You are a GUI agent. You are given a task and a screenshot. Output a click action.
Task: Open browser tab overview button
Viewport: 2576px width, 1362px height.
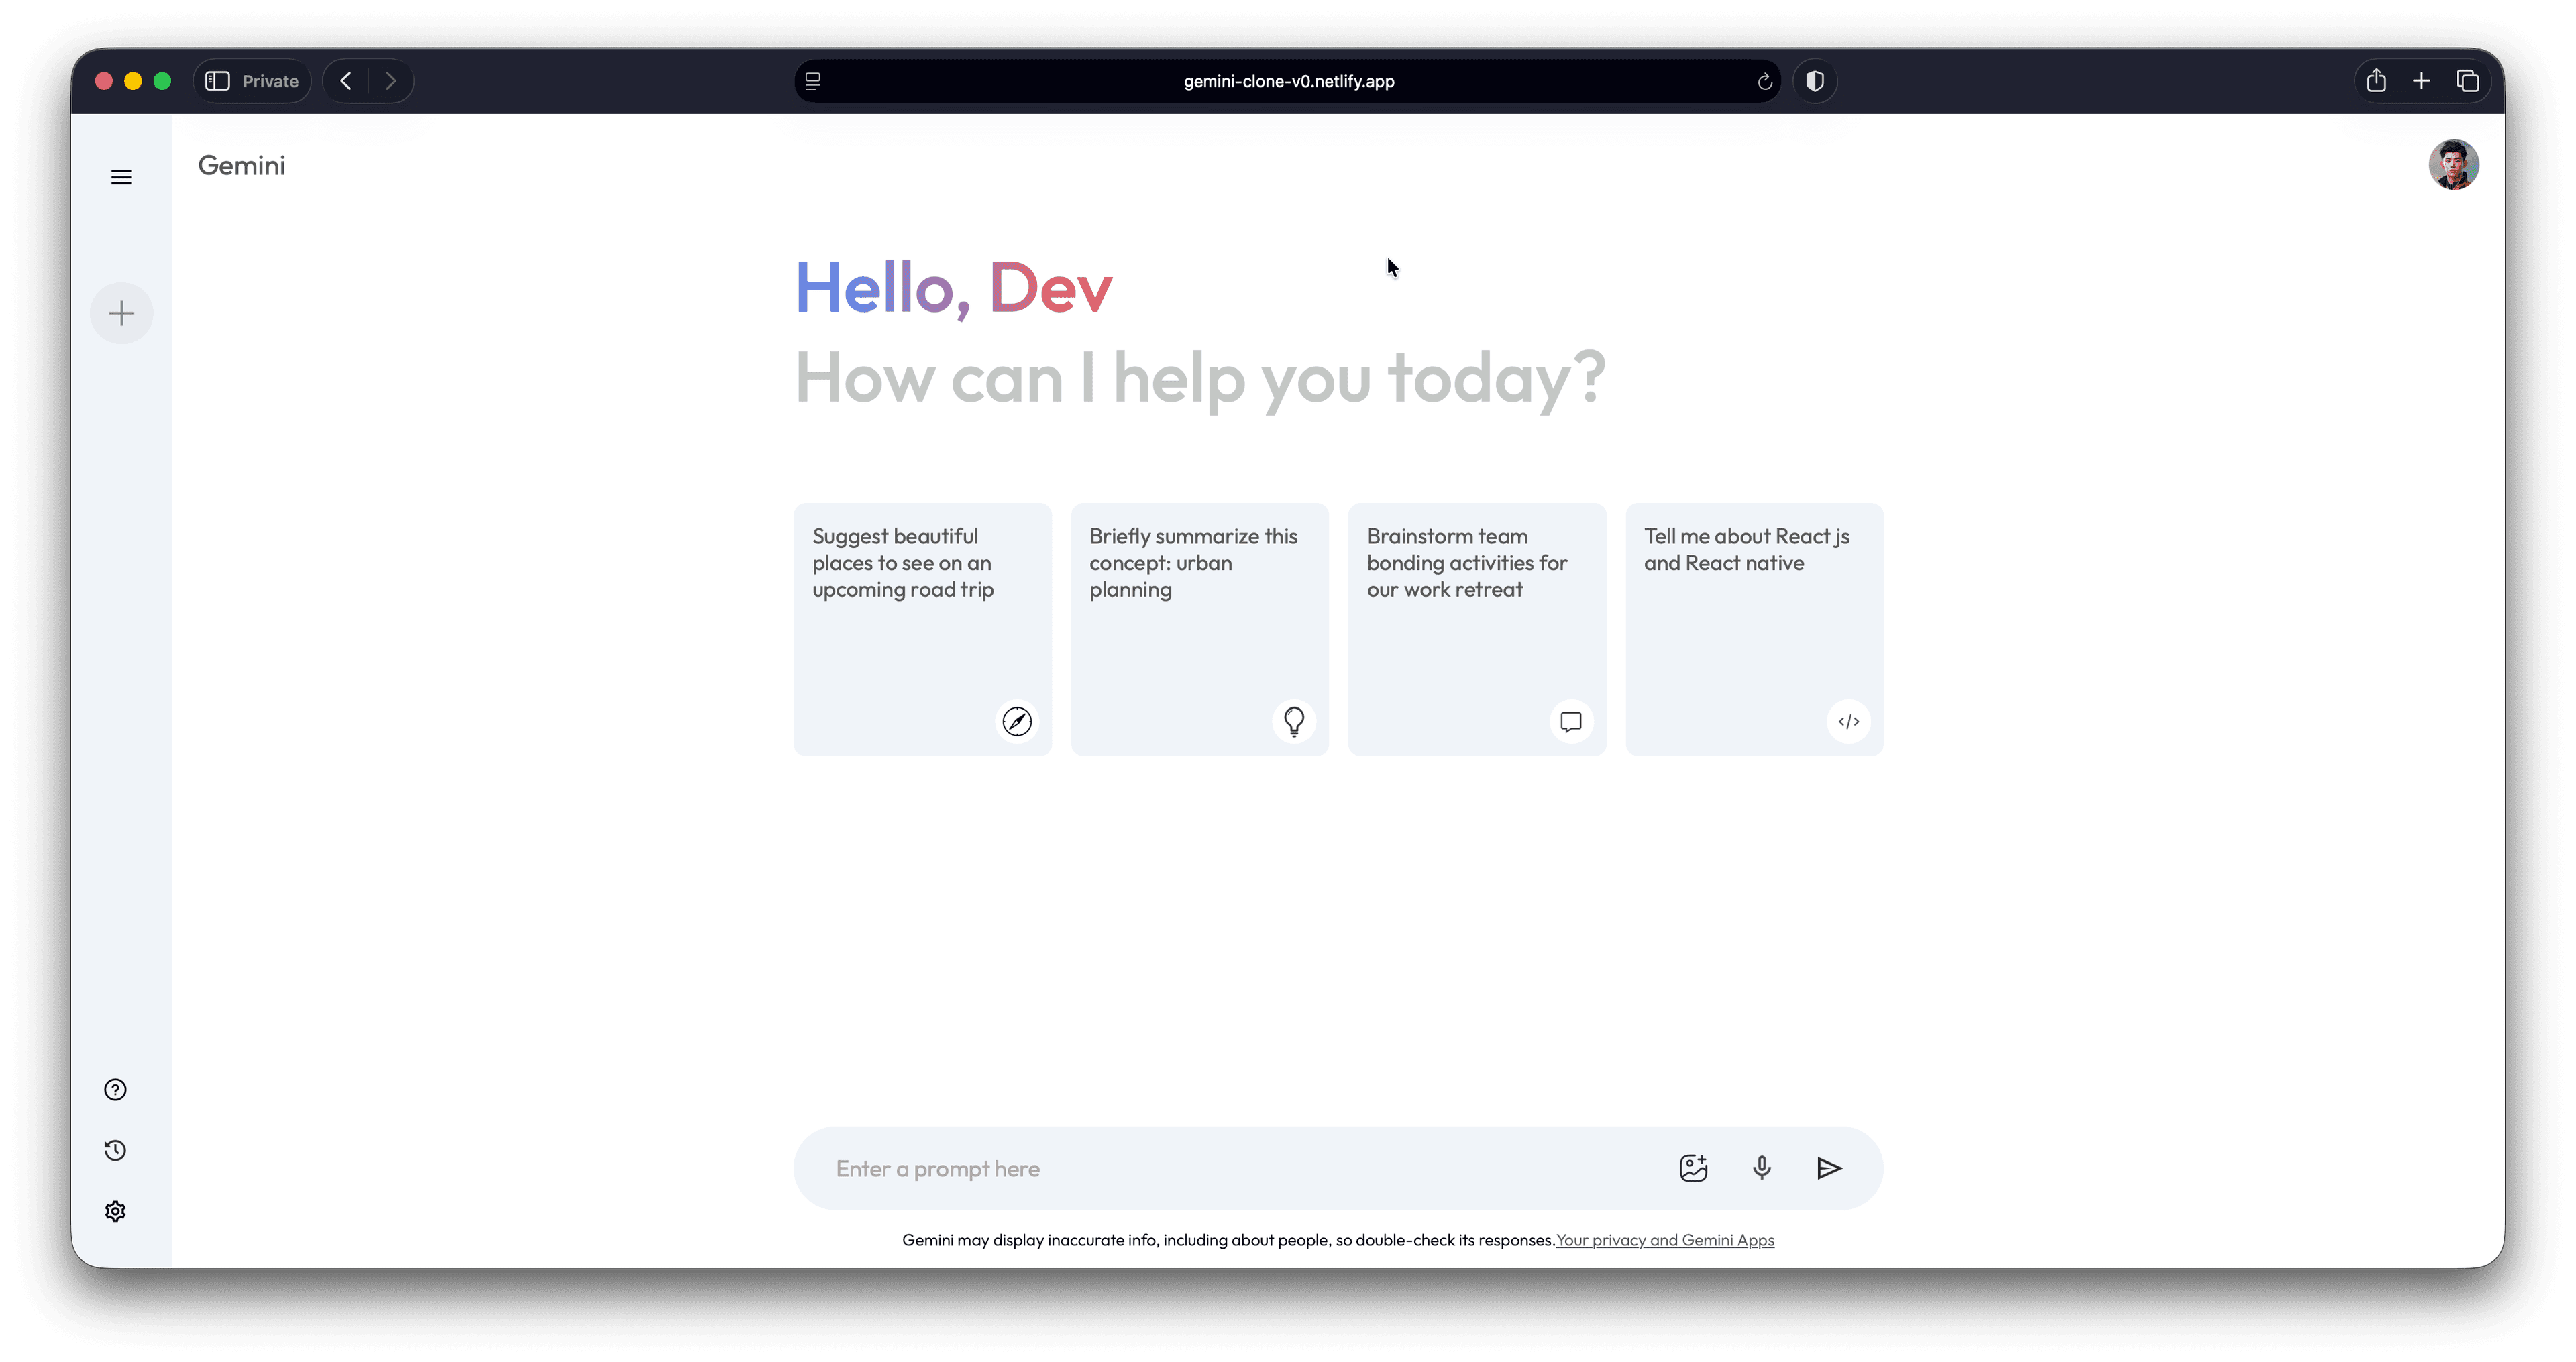click(2467, 81)
